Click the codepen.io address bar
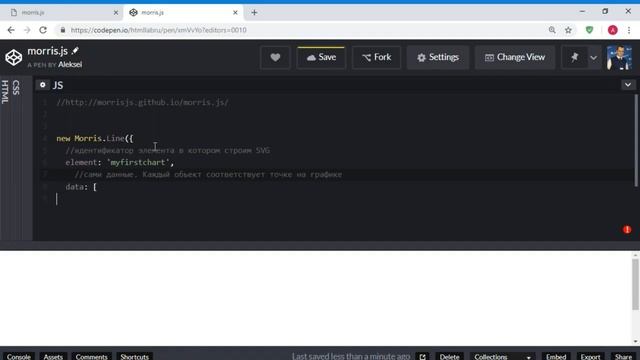Viewport: 640px width, 360px height. click(x=302, y=30)
